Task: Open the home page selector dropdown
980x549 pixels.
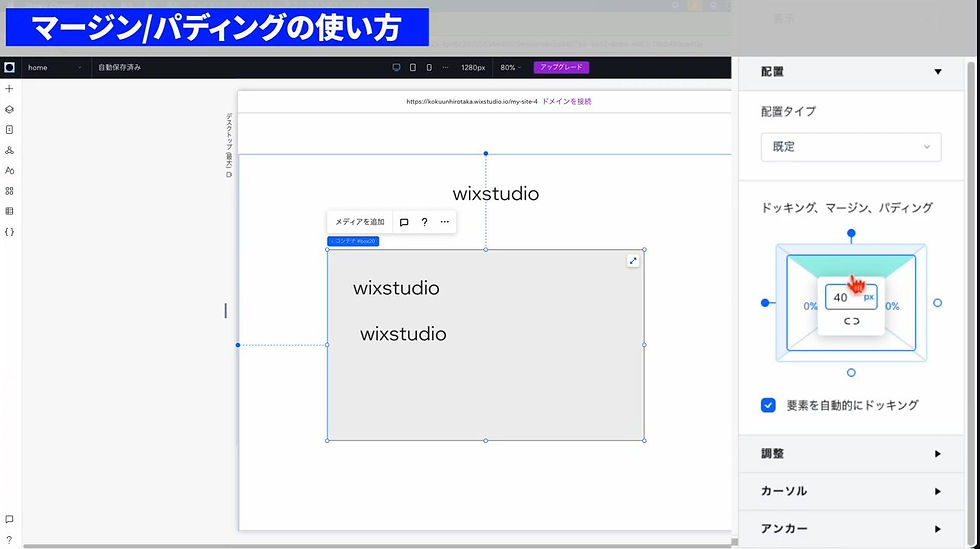Action: (54, 68)
